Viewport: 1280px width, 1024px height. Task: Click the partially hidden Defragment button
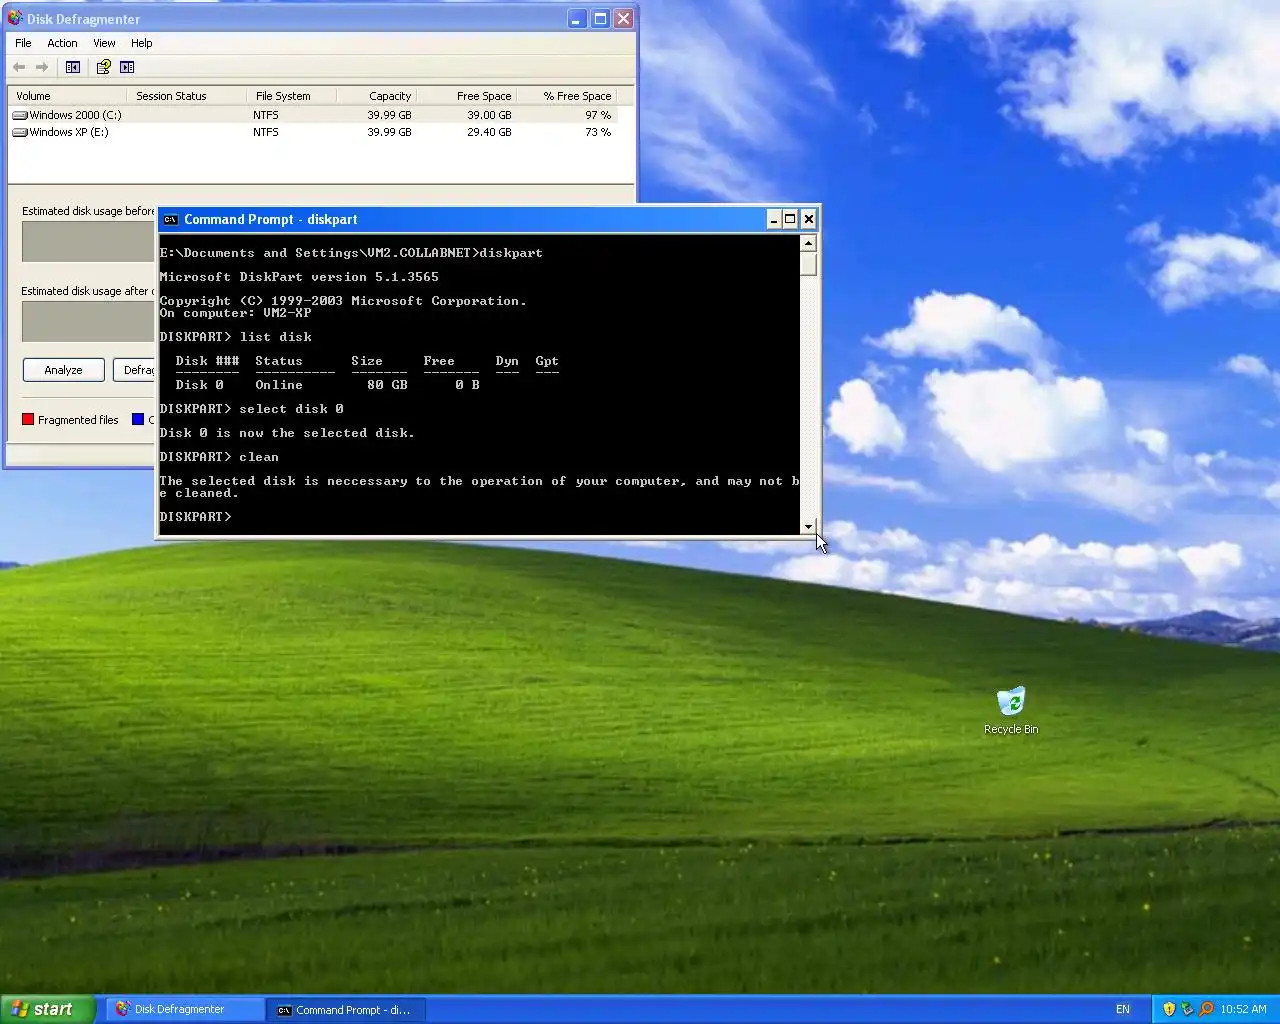point(135,370)
